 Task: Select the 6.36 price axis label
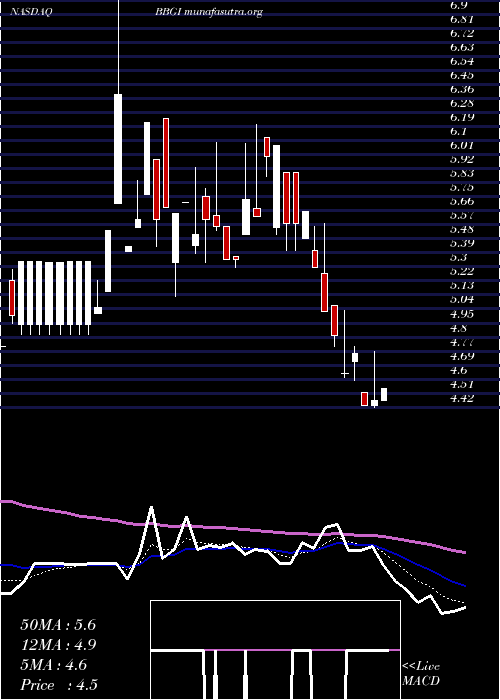(x=462, y=89)
